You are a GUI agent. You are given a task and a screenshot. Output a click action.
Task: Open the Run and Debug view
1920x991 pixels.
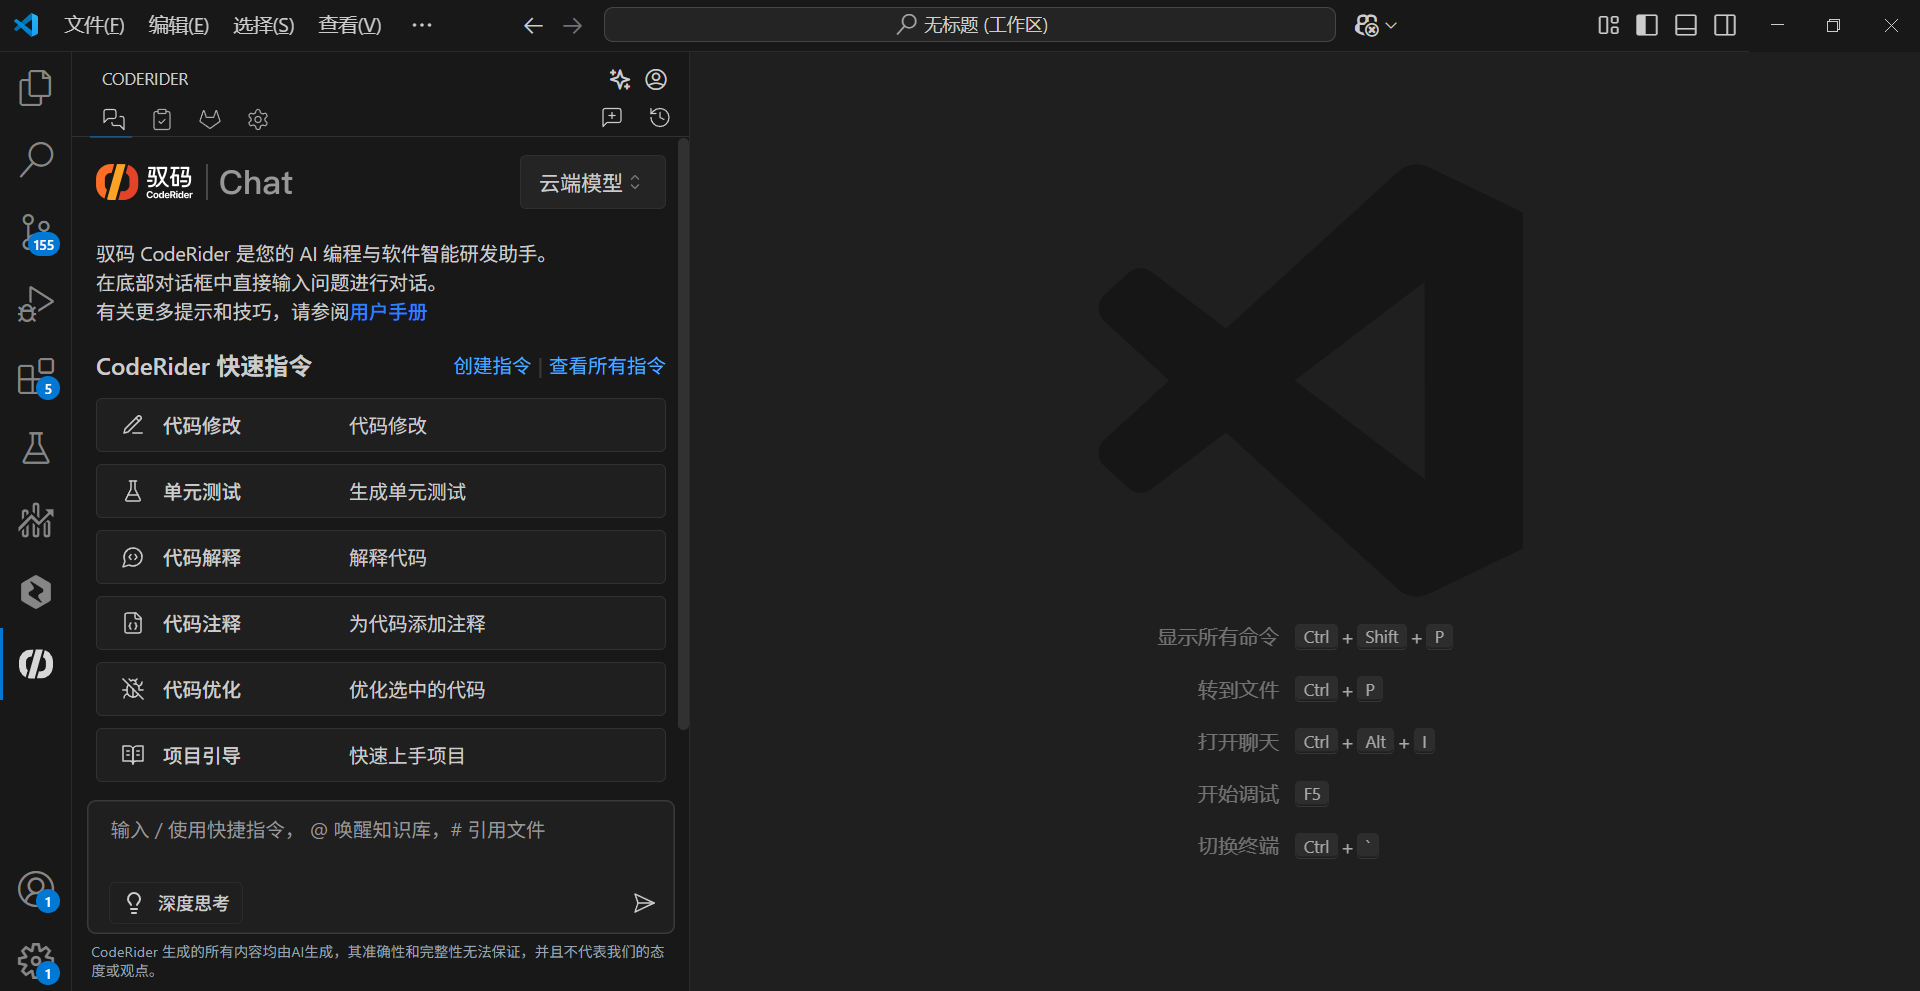(x=36, y=304)
